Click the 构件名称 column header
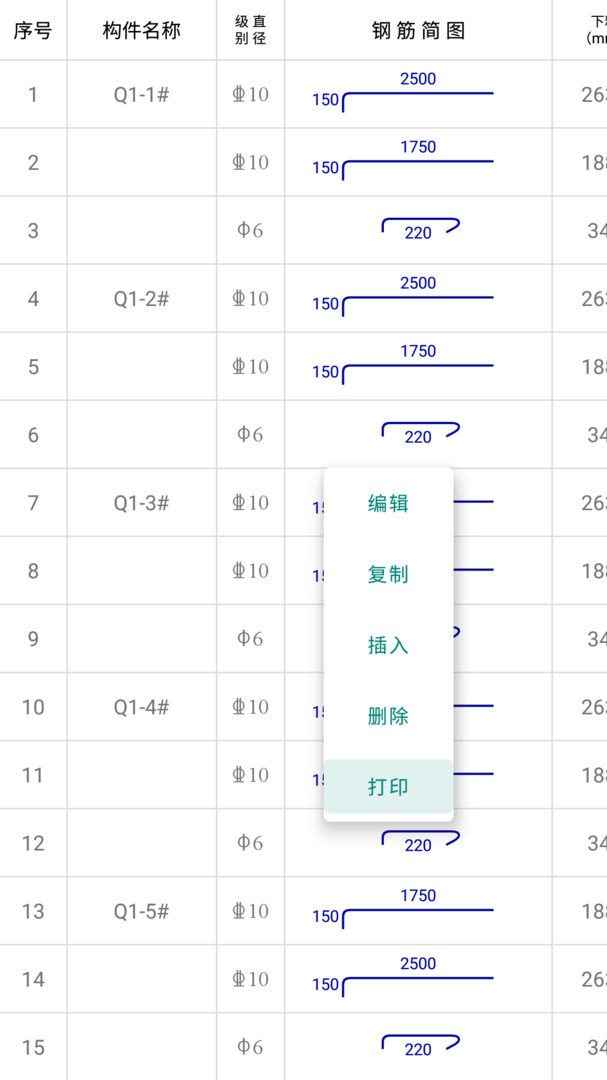Image resolution: width=607 pixels, height=1080 pixels. coord(142,30)
